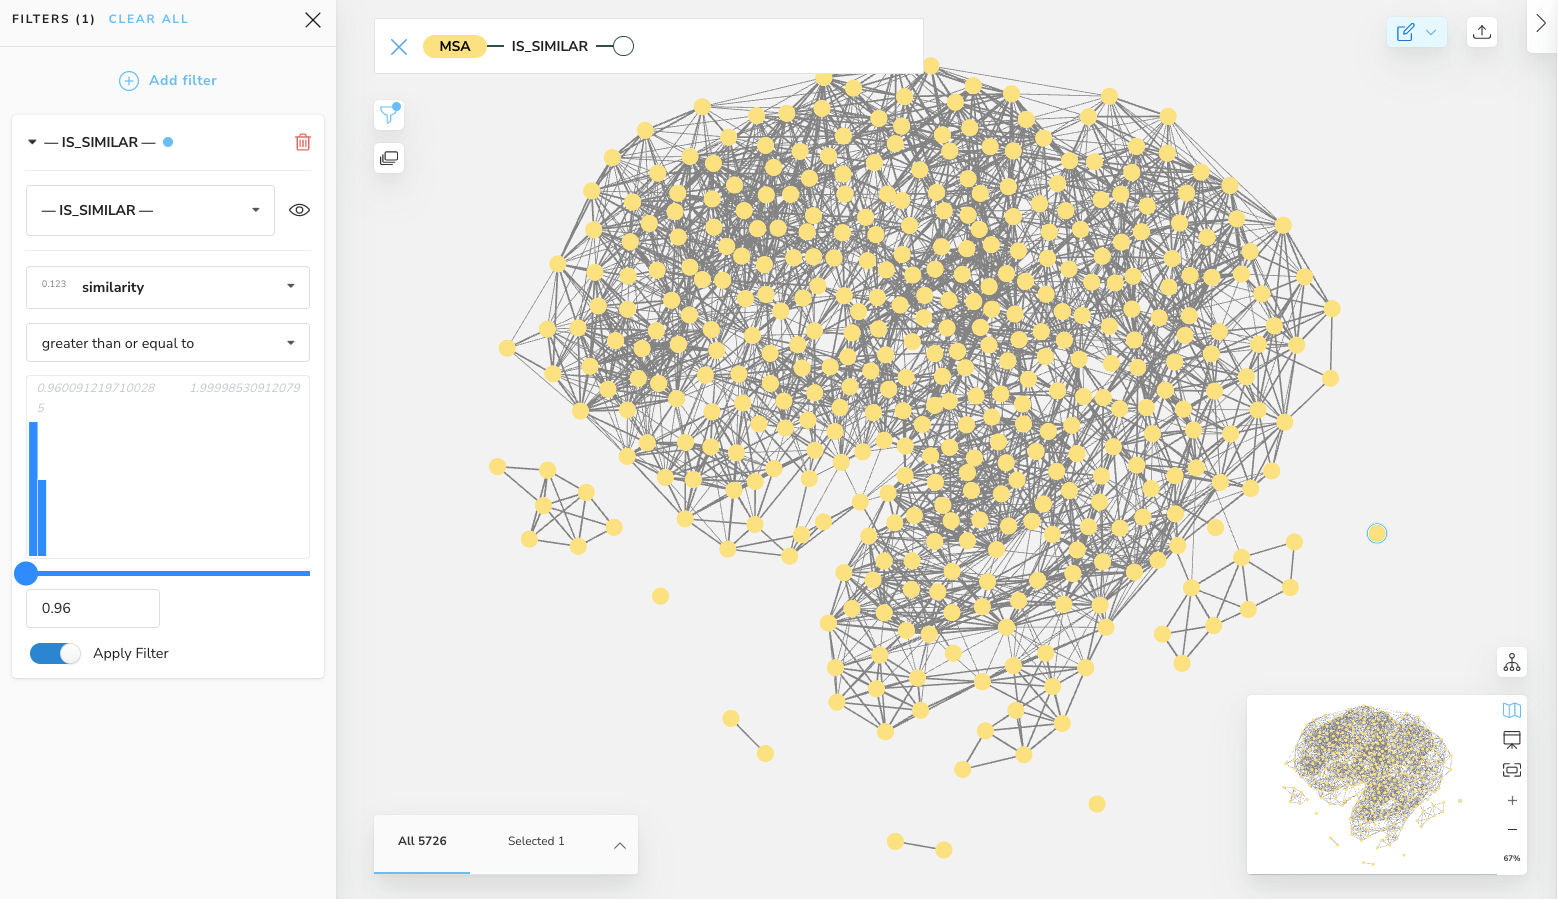The height and width of the screenshot is (899, 1558).
Task: Enter presentation mode icon
Action: [1512, 740]
